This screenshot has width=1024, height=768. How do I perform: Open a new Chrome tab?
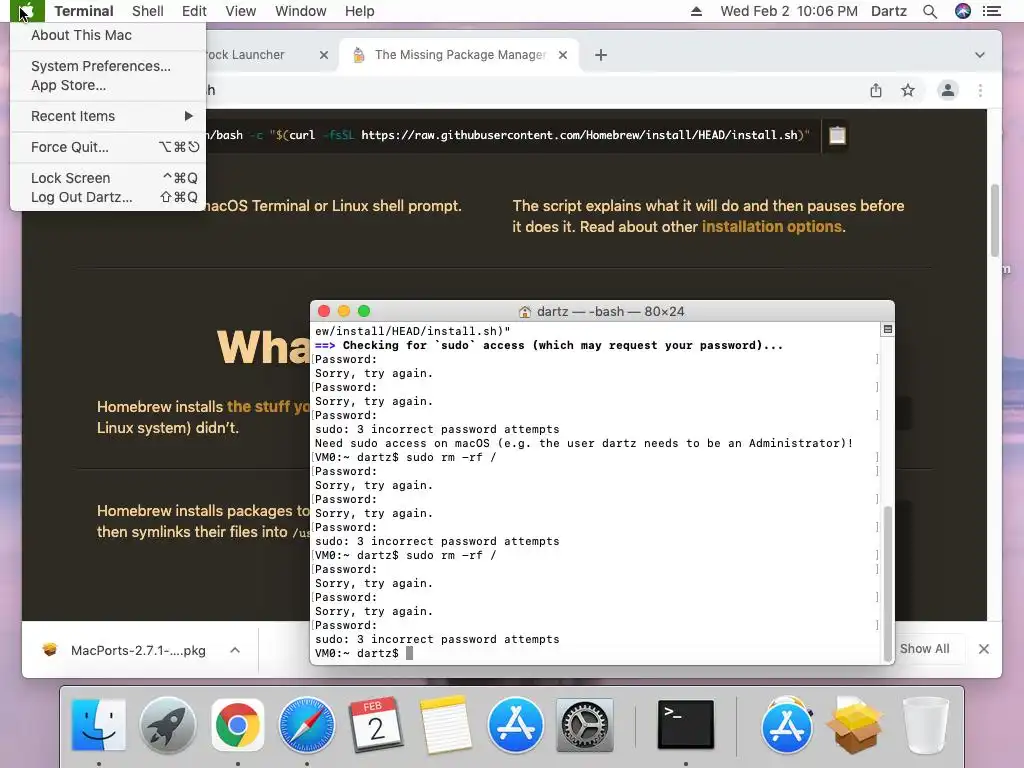[601, 55]
